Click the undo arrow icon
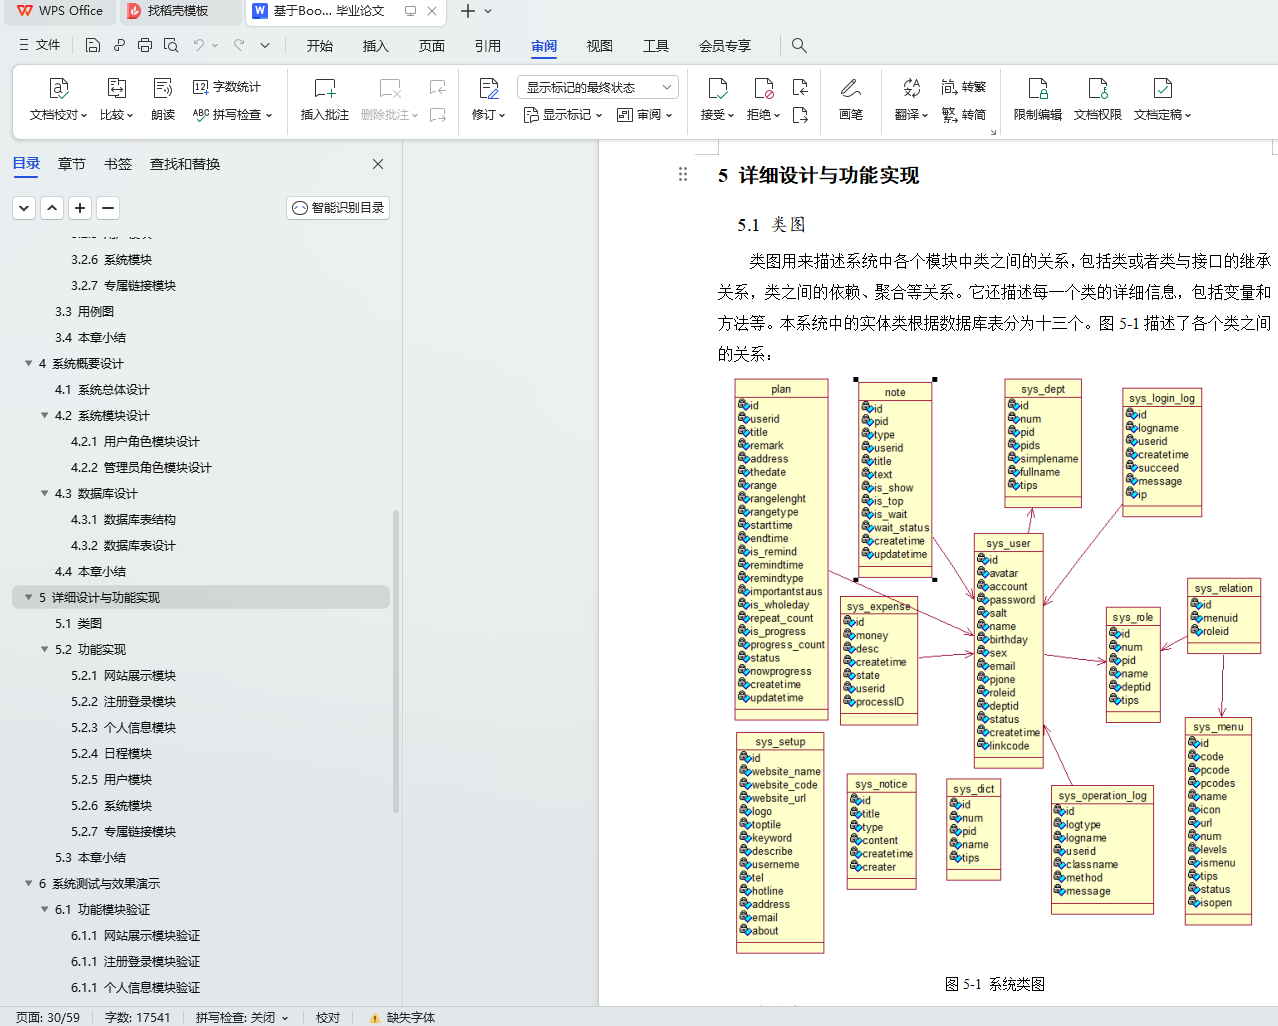The height and width of the screenshot is (1026, 1278). (199, 45)
